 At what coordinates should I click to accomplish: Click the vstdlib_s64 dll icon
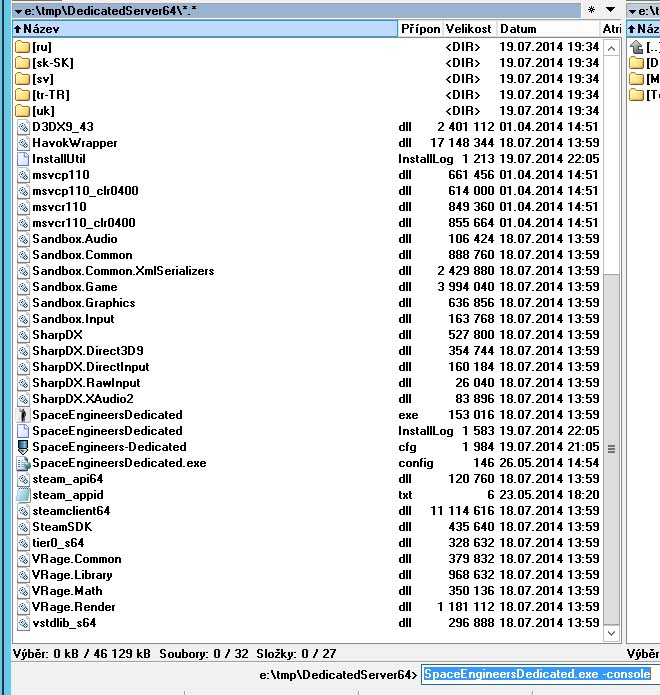(23, 623)
